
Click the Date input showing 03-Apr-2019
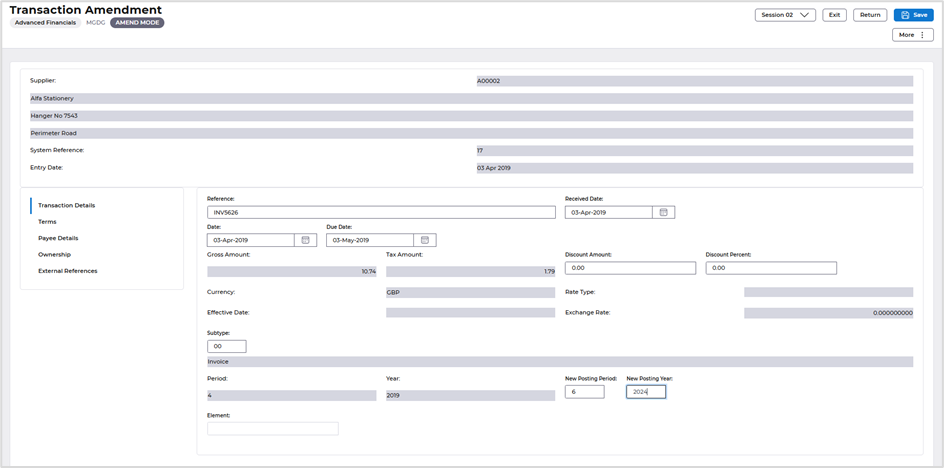250,240
